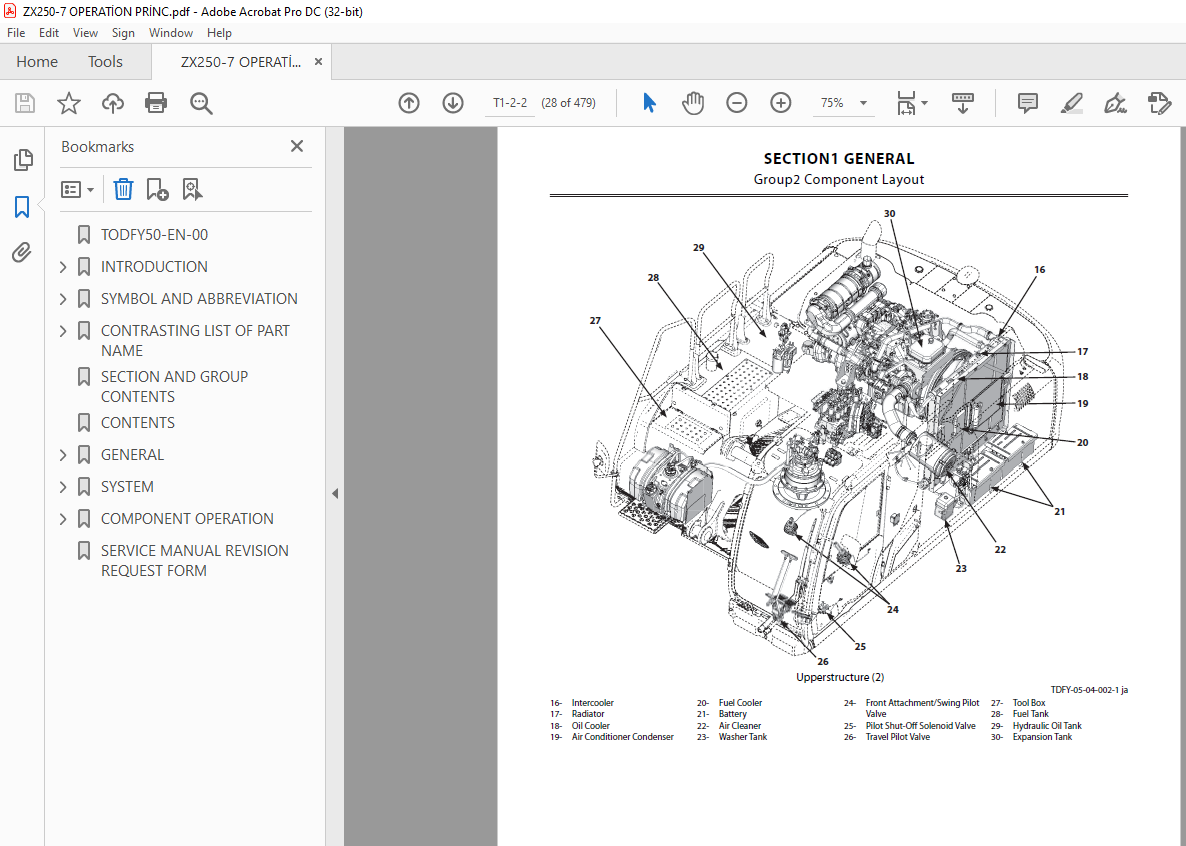This screenshot has height=846, width=1186.
Task: Close the ZX250-7 document tab
Action: [318, 62]
